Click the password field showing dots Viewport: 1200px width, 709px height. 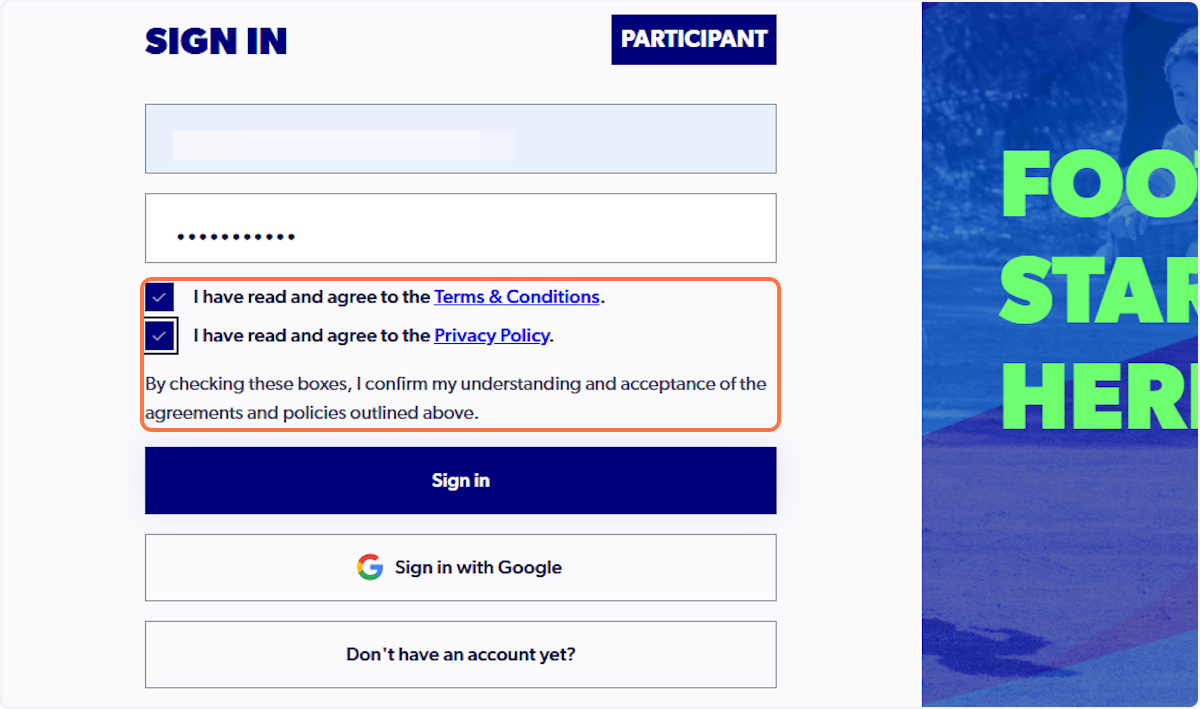pyautogui.click(x=460, y=227)
